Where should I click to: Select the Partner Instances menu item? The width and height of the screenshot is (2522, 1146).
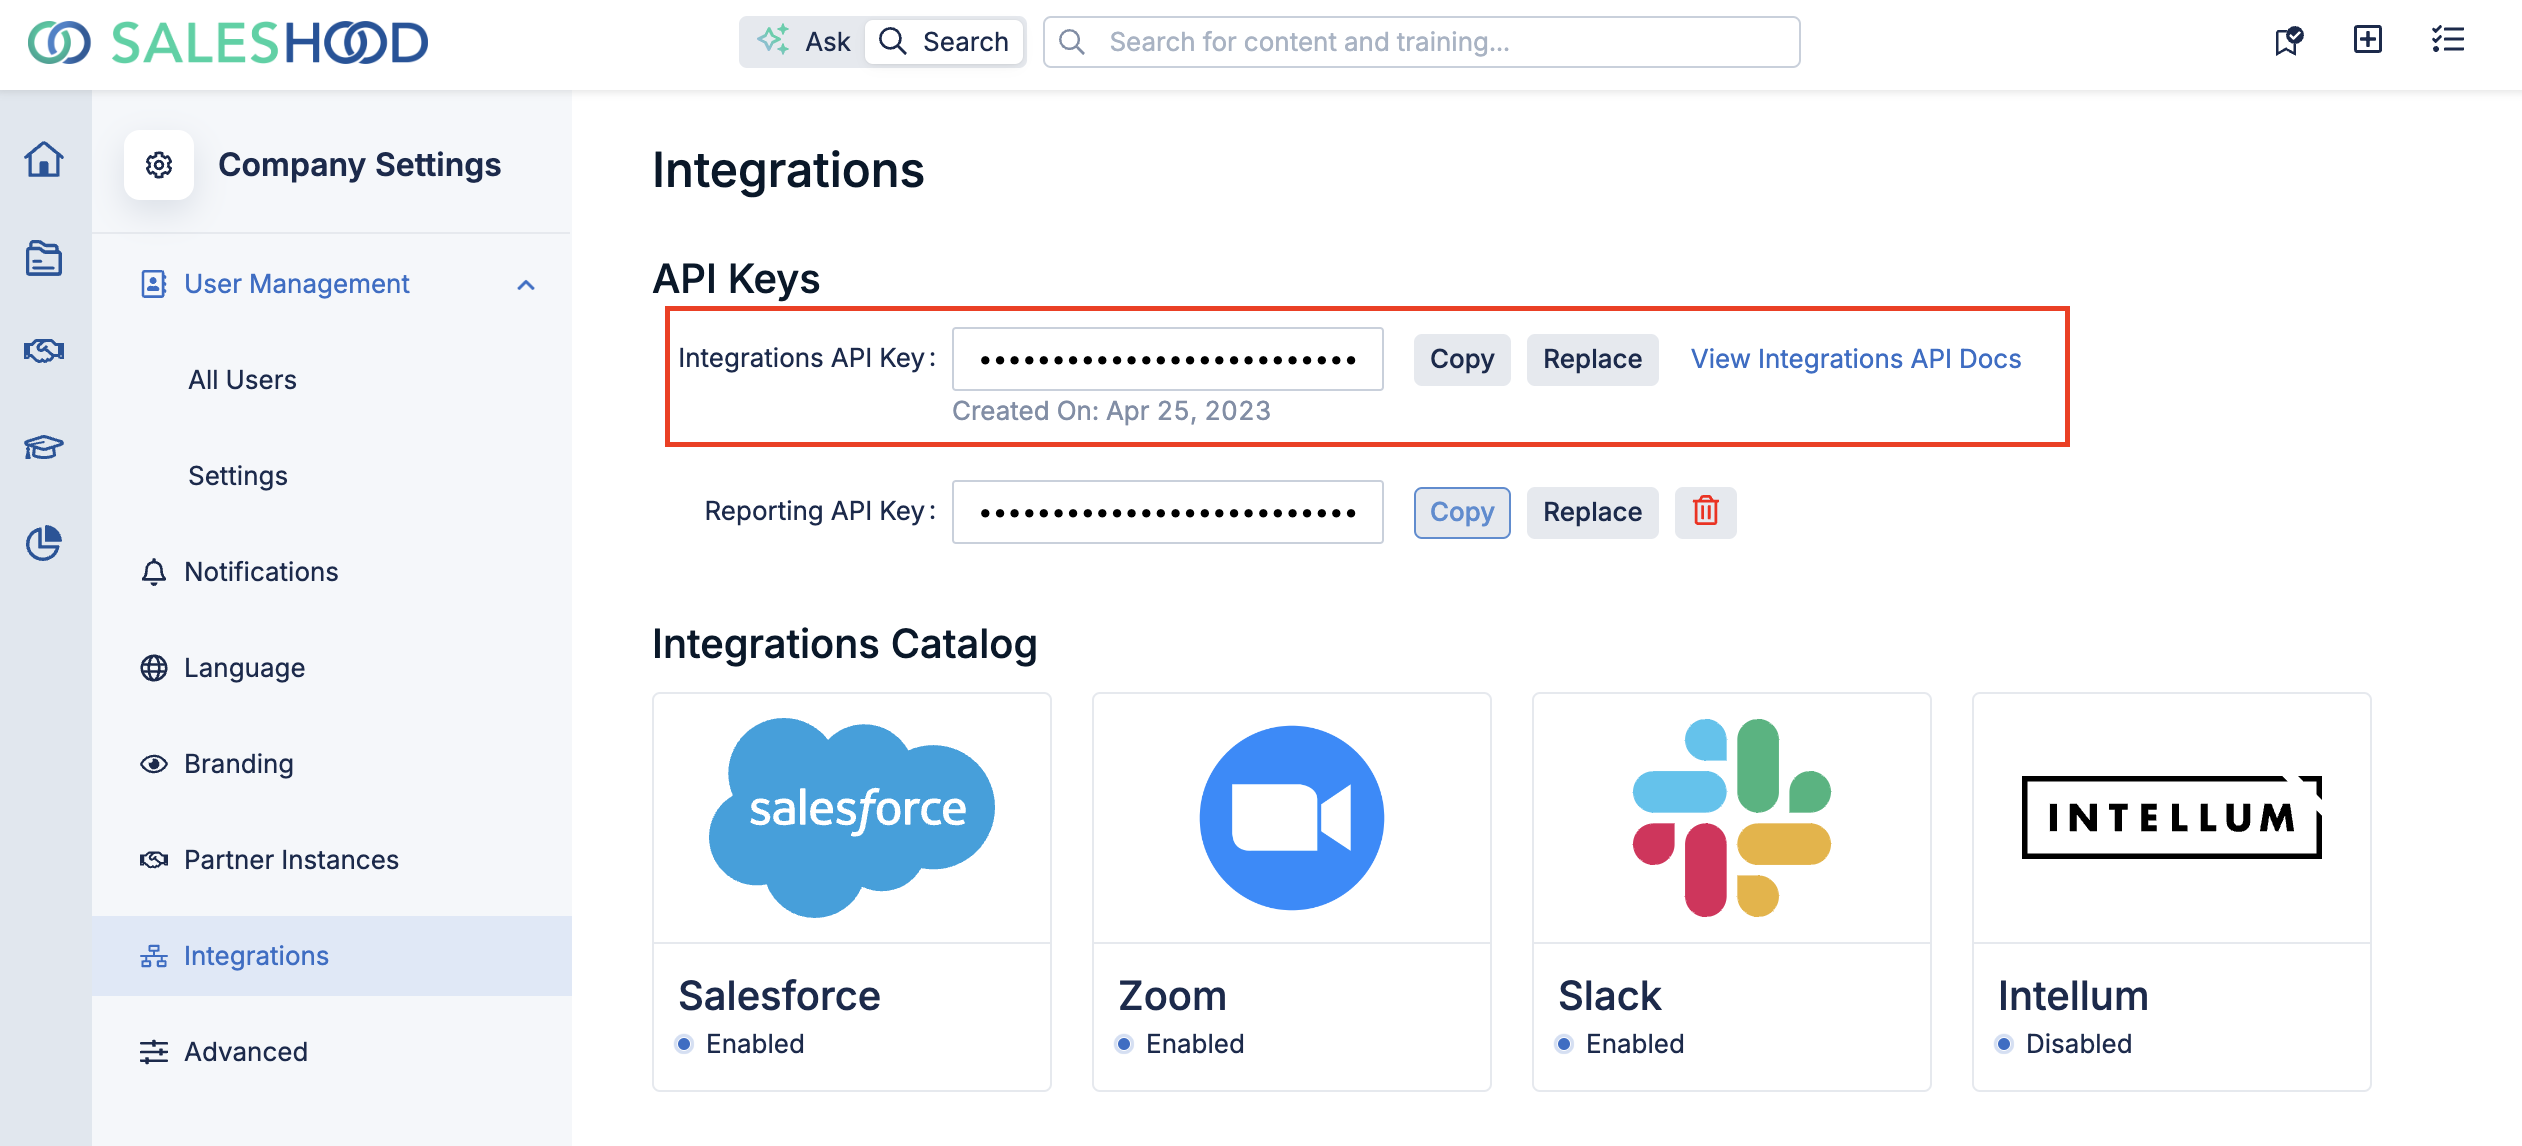[291, 857]
